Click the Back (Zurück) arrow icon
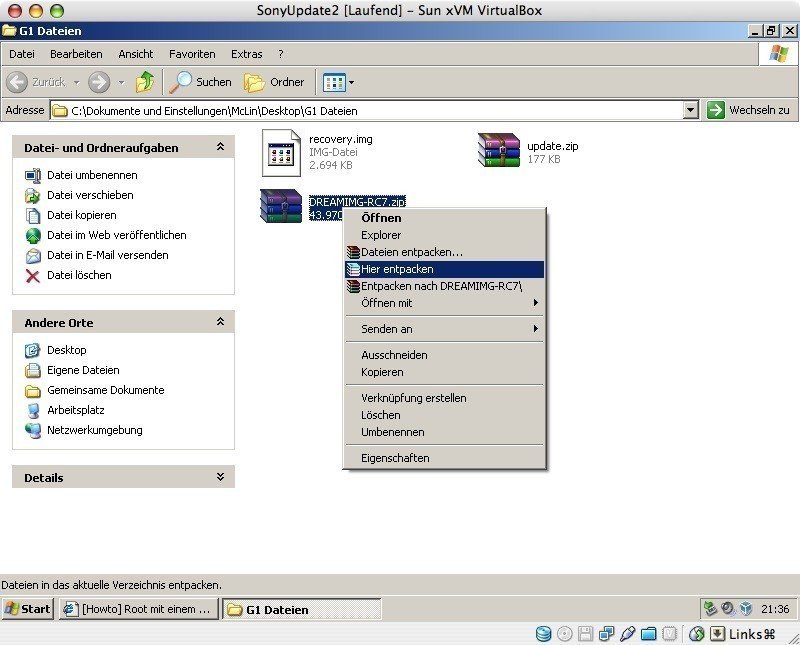800x645 pixels. pyautogui.click(x=17, y=82)
